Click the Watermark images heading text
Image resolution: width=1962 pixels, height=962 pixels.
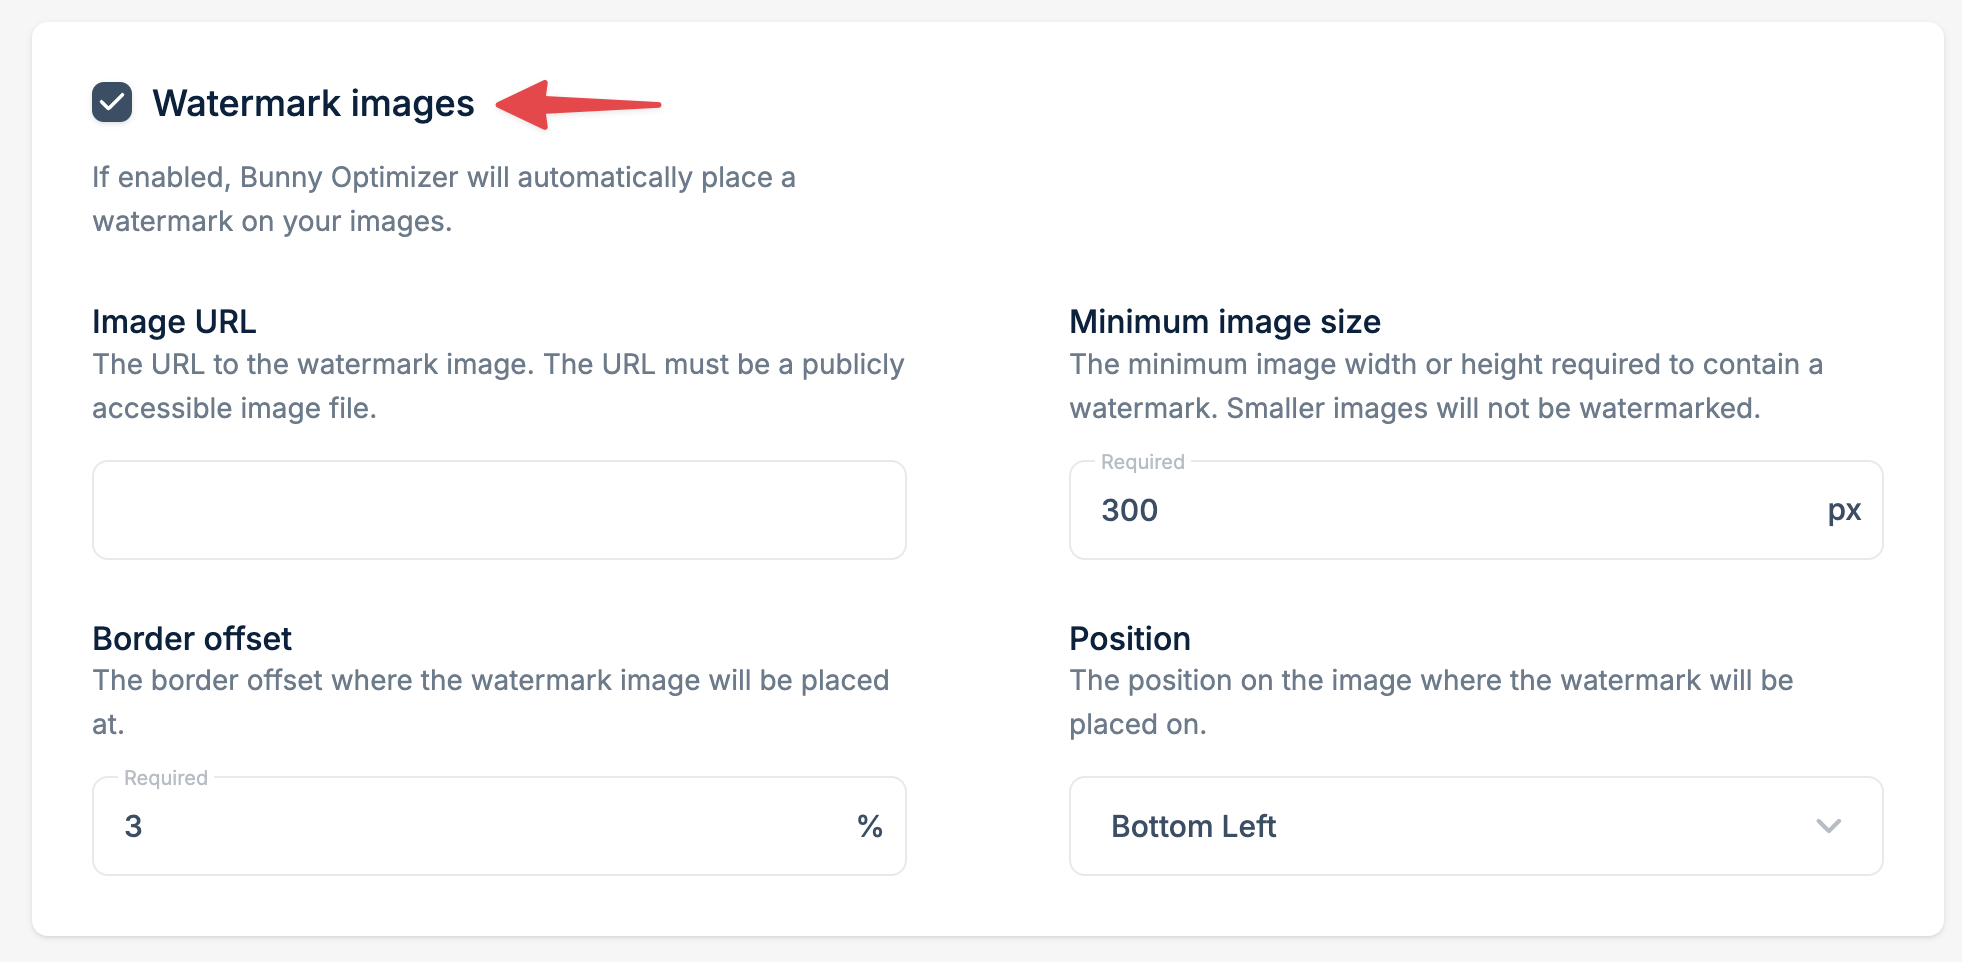pyautogui.click(x=315, y=101)
